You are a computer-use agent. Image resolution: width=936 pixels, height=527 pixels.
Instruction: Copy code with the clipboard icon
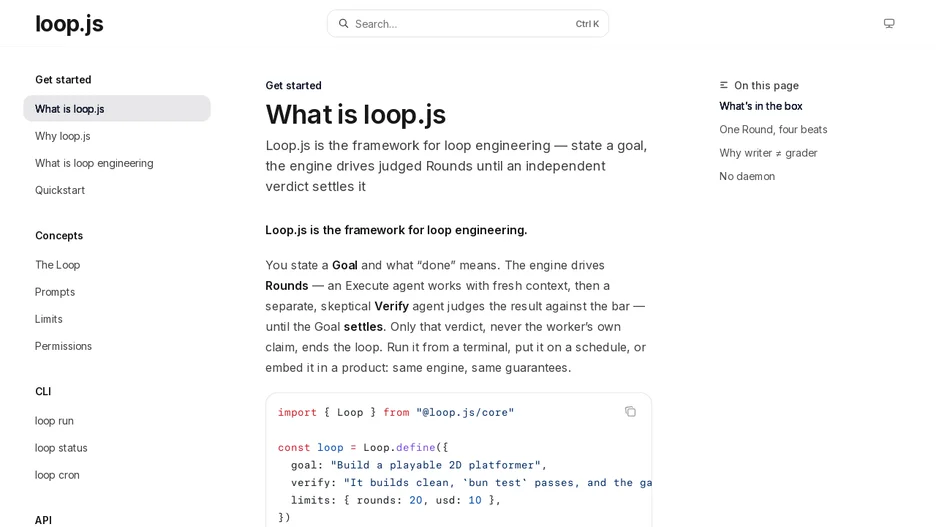(630, 412)
